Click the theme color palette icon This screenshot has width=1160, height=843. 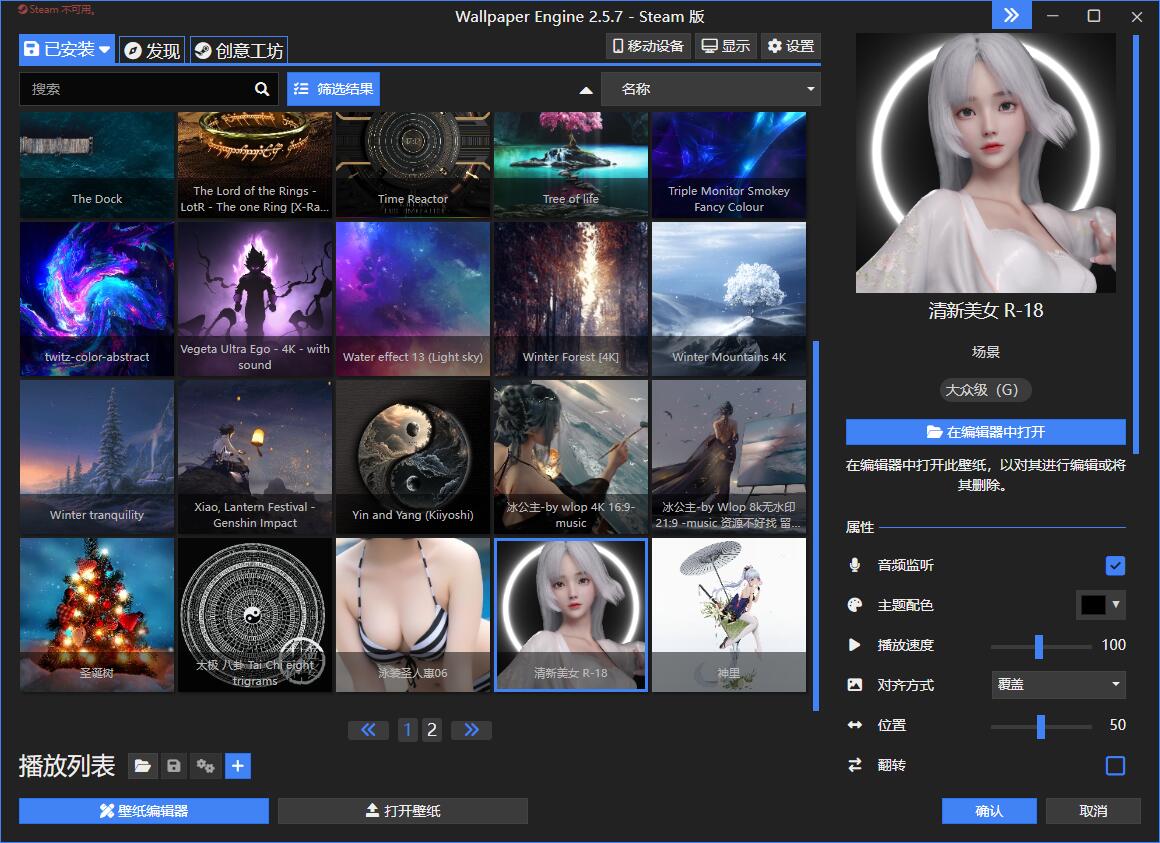pyautogui.click(x=854, y=605)
